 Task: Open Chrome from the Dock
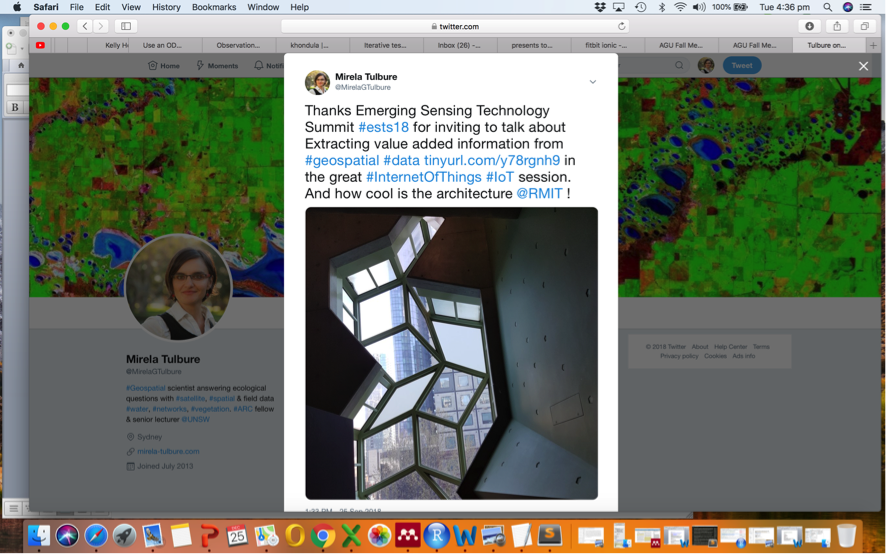[323, 535]
